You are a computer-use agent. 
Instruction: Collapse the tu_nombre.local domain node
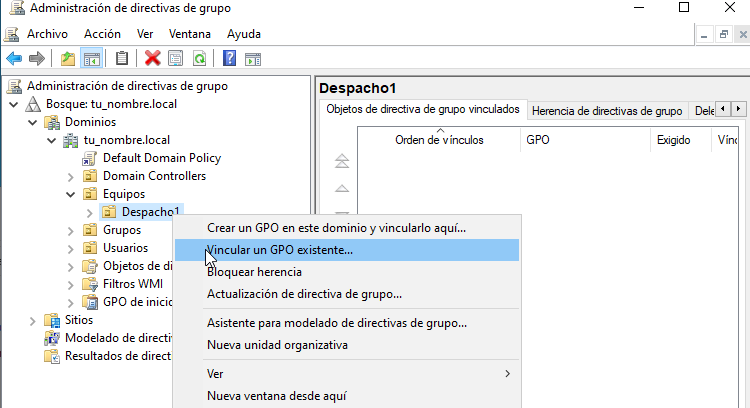pyautogui.click(x=52, y=141)
